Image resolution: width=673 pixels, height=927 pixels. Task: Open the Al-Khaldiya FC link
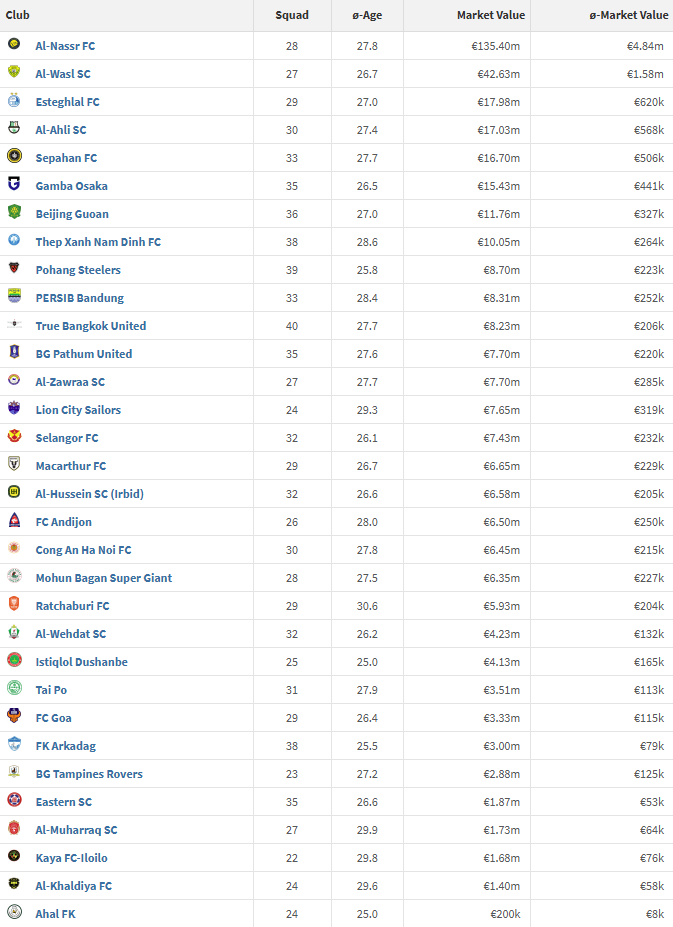pos(73,886)
